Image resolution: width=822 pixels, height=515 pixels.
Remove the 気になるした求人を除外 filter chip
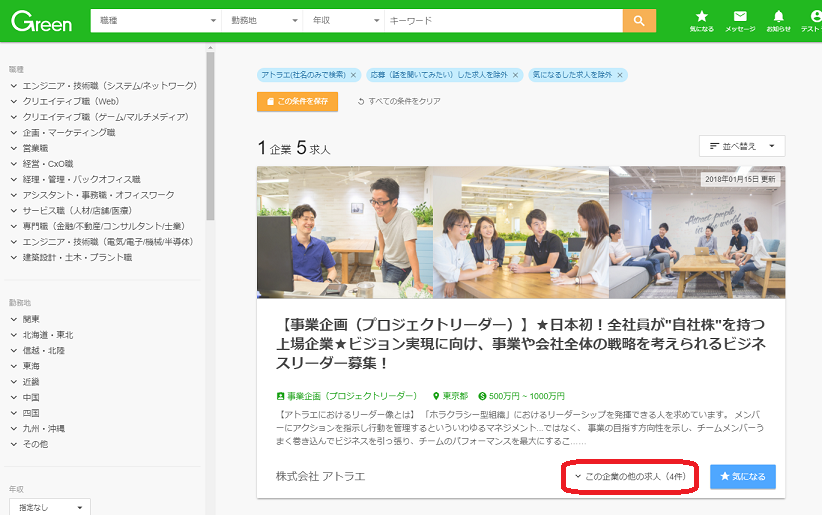coord(620,75)
